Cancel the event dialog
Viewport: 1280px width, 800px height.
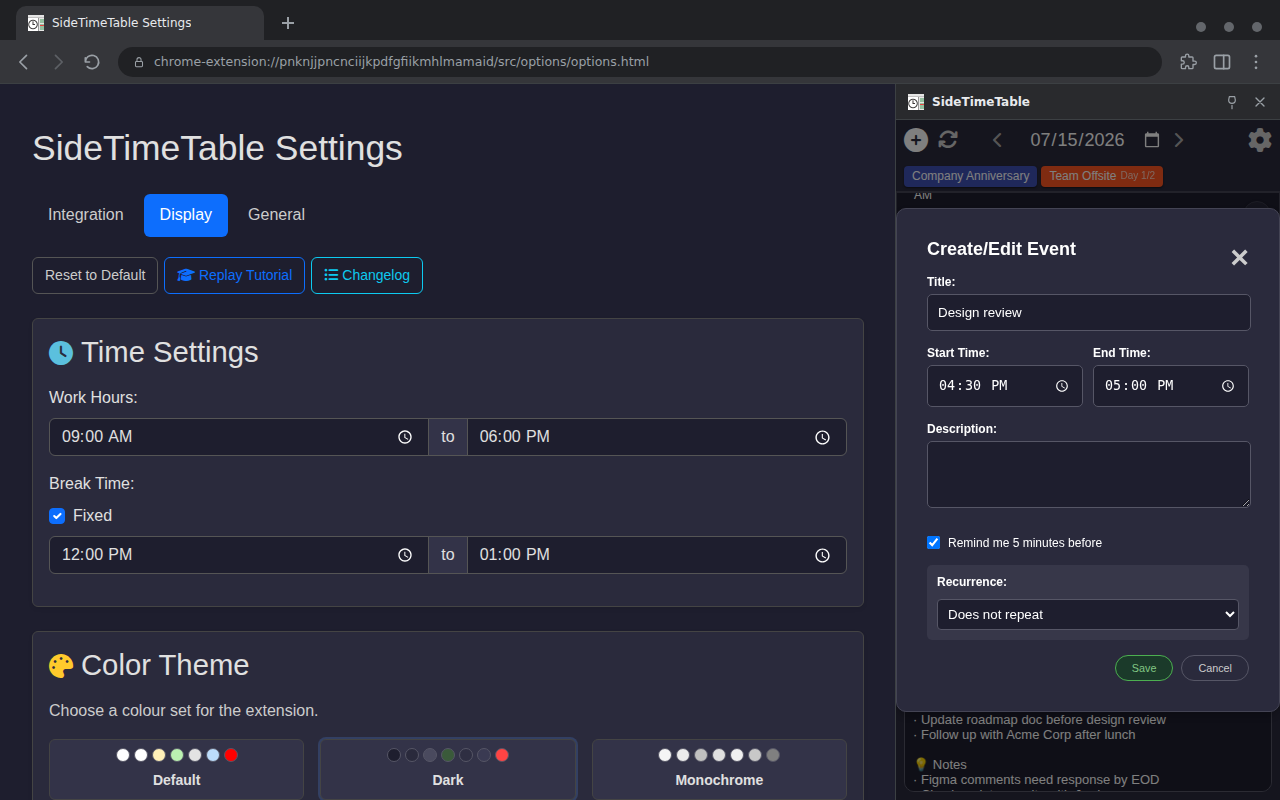1215,668
